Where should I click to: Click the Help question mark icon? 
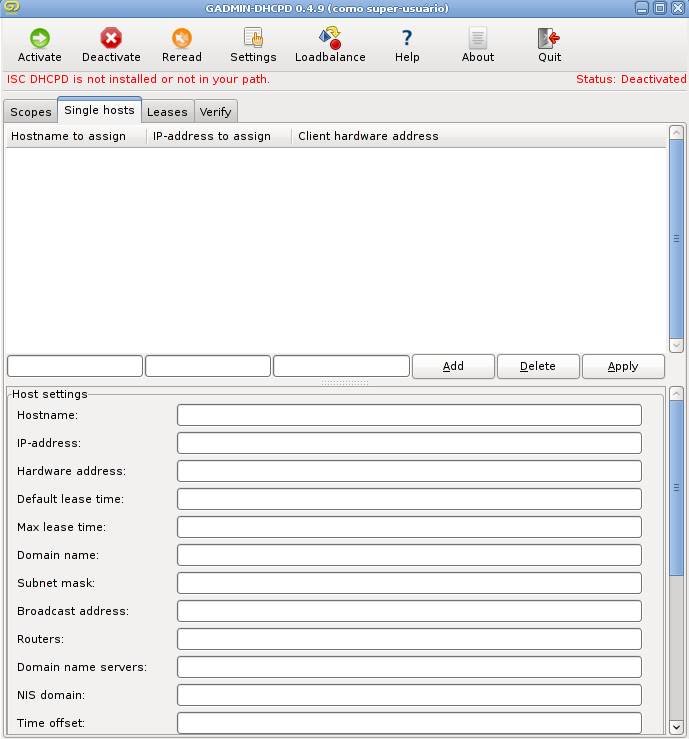tap(407, 38)
